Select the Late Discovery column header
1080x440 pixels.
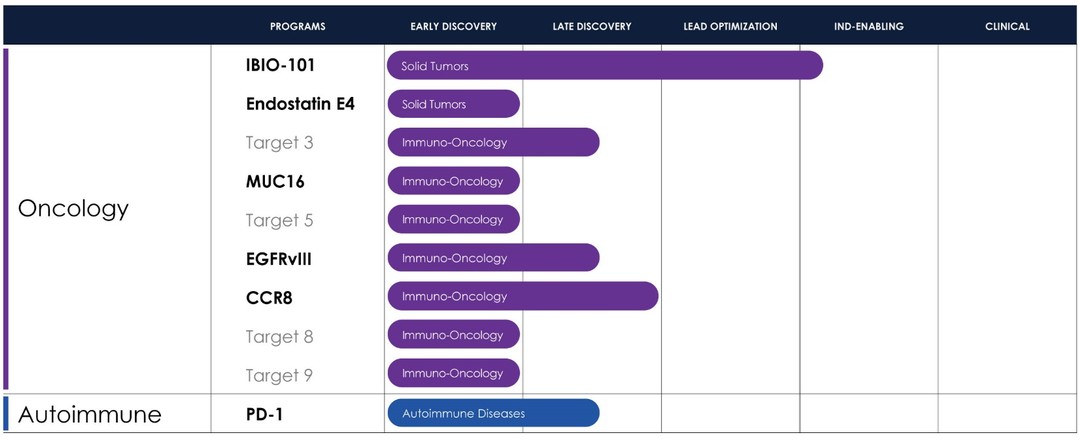click(x=592, y=26)
